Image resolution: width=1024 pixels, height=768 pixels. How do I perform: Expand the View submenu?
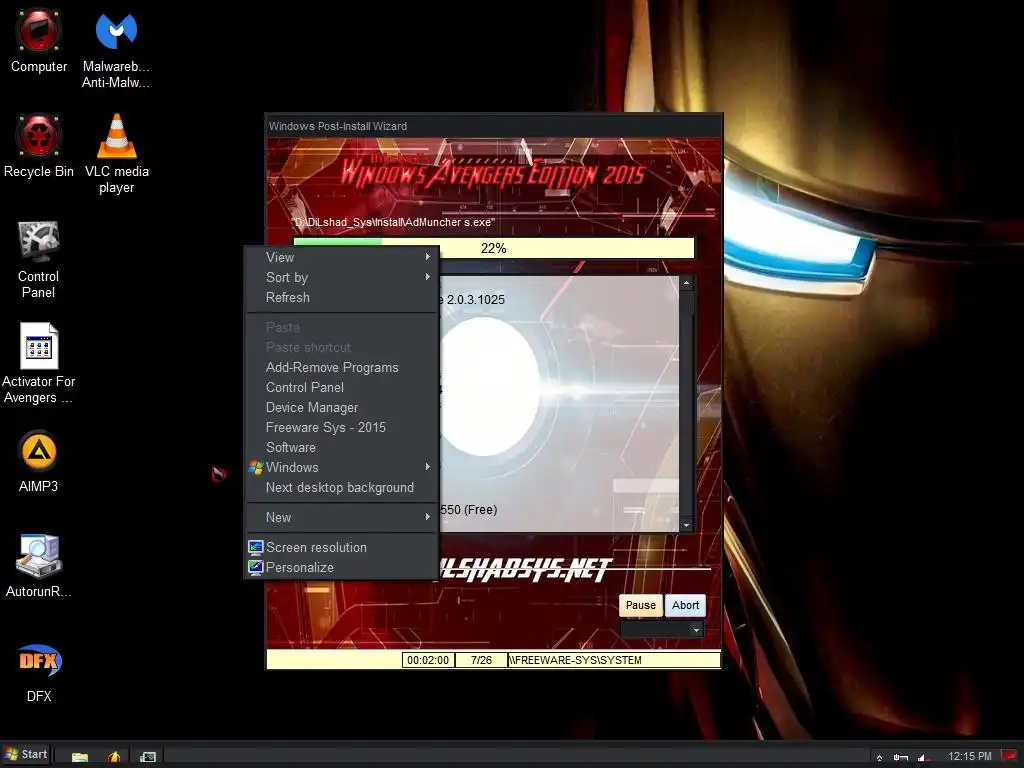click(341, 257)
